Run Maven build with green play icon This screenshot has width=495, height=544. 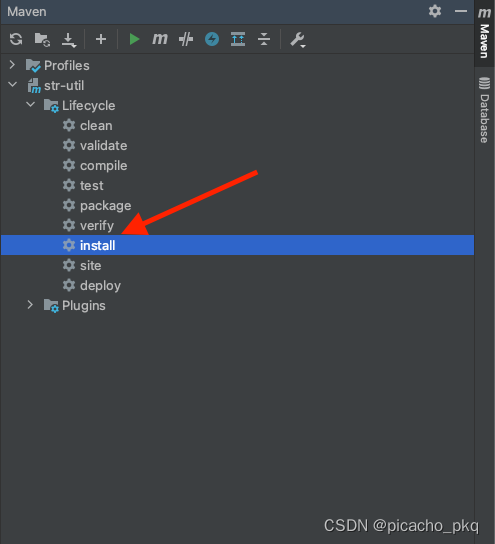click(134, 39)
